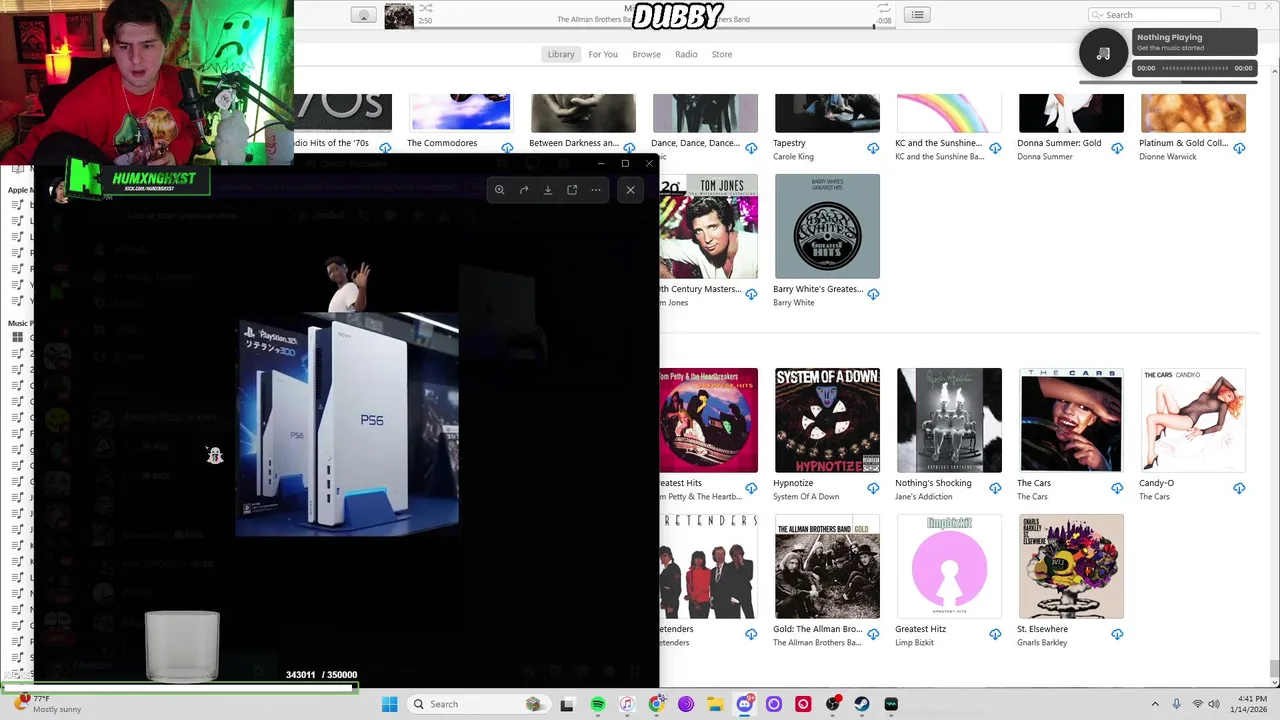Viewport: 1280px width, 720px height.
Task: Forward the PS6 image in Discord
Action: [x=524, y=190]
